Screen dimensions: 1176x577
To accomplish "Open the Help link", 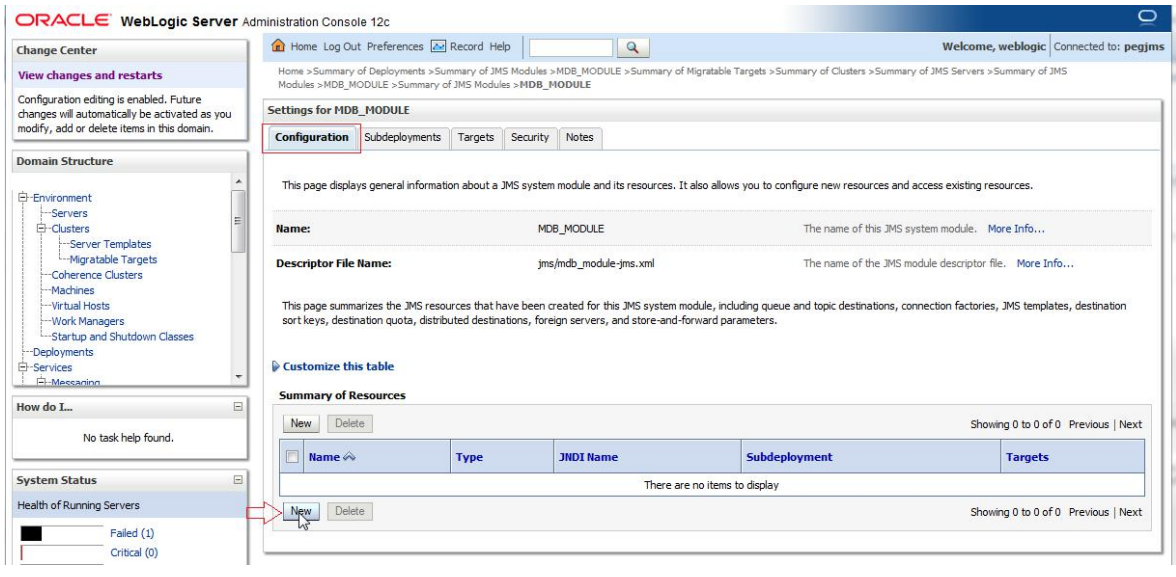I will coord(500,47).
